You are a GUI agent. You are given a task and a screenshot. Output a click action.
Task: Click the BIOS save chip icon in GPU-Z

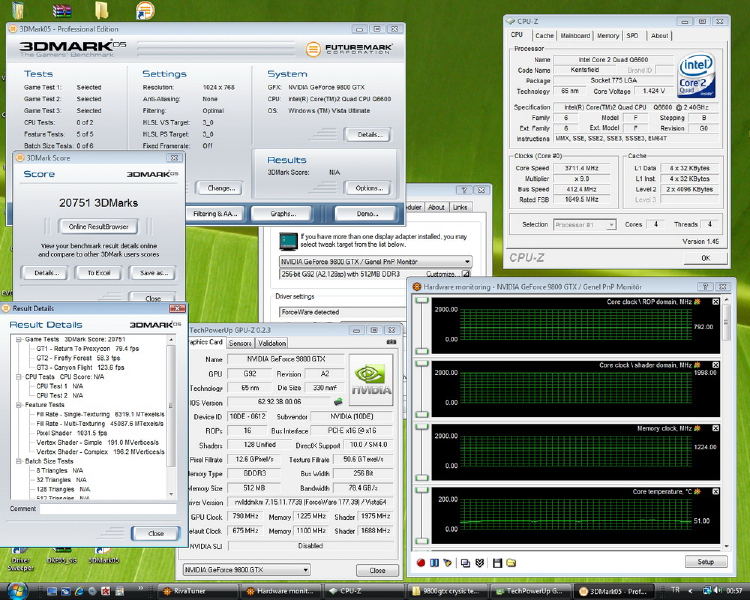point(339,401)
